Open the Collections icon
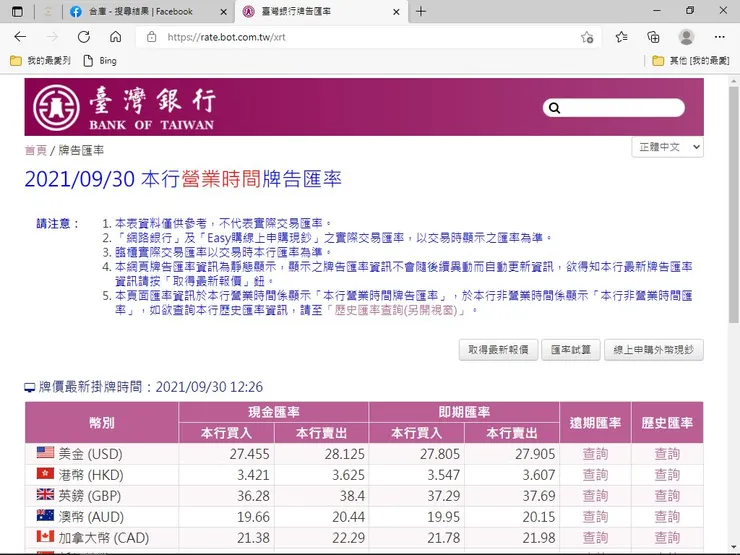This screenshot has width=740, height=555. pos(654,37)
